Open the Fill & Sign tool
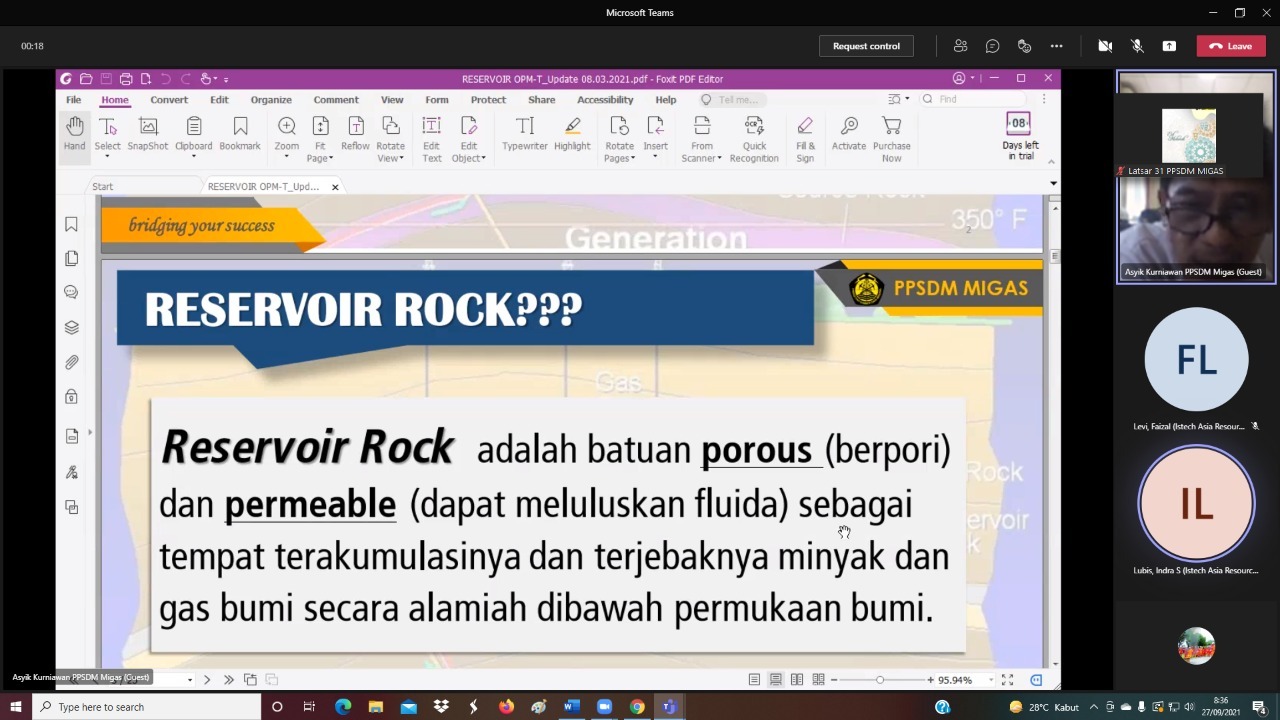This screenshot has height=720, width=1280. [805, 139]
